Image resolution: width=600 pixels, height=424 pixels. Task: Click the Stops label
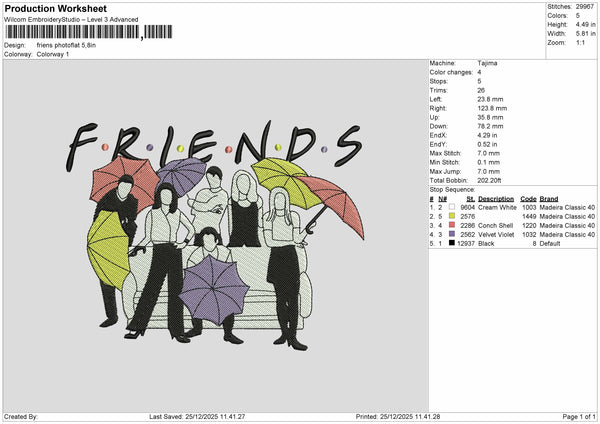click(439, 81)
